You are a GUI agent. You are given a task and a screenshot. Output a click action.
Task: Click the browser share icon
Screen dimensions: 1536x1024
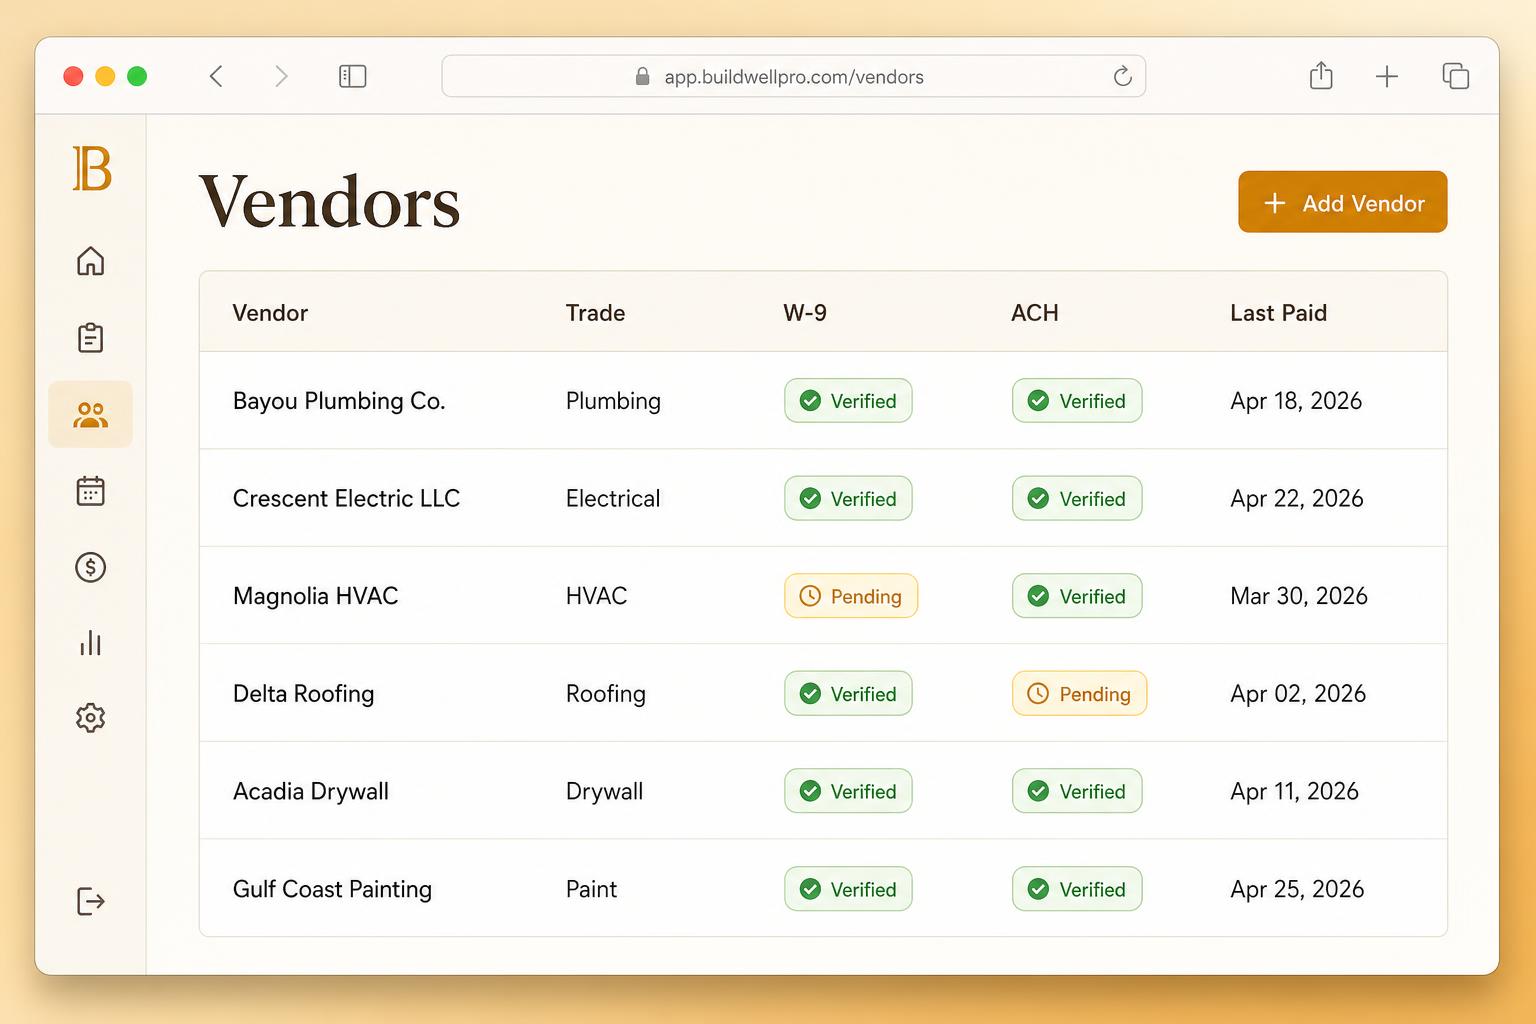click(x=1321, y=75)
